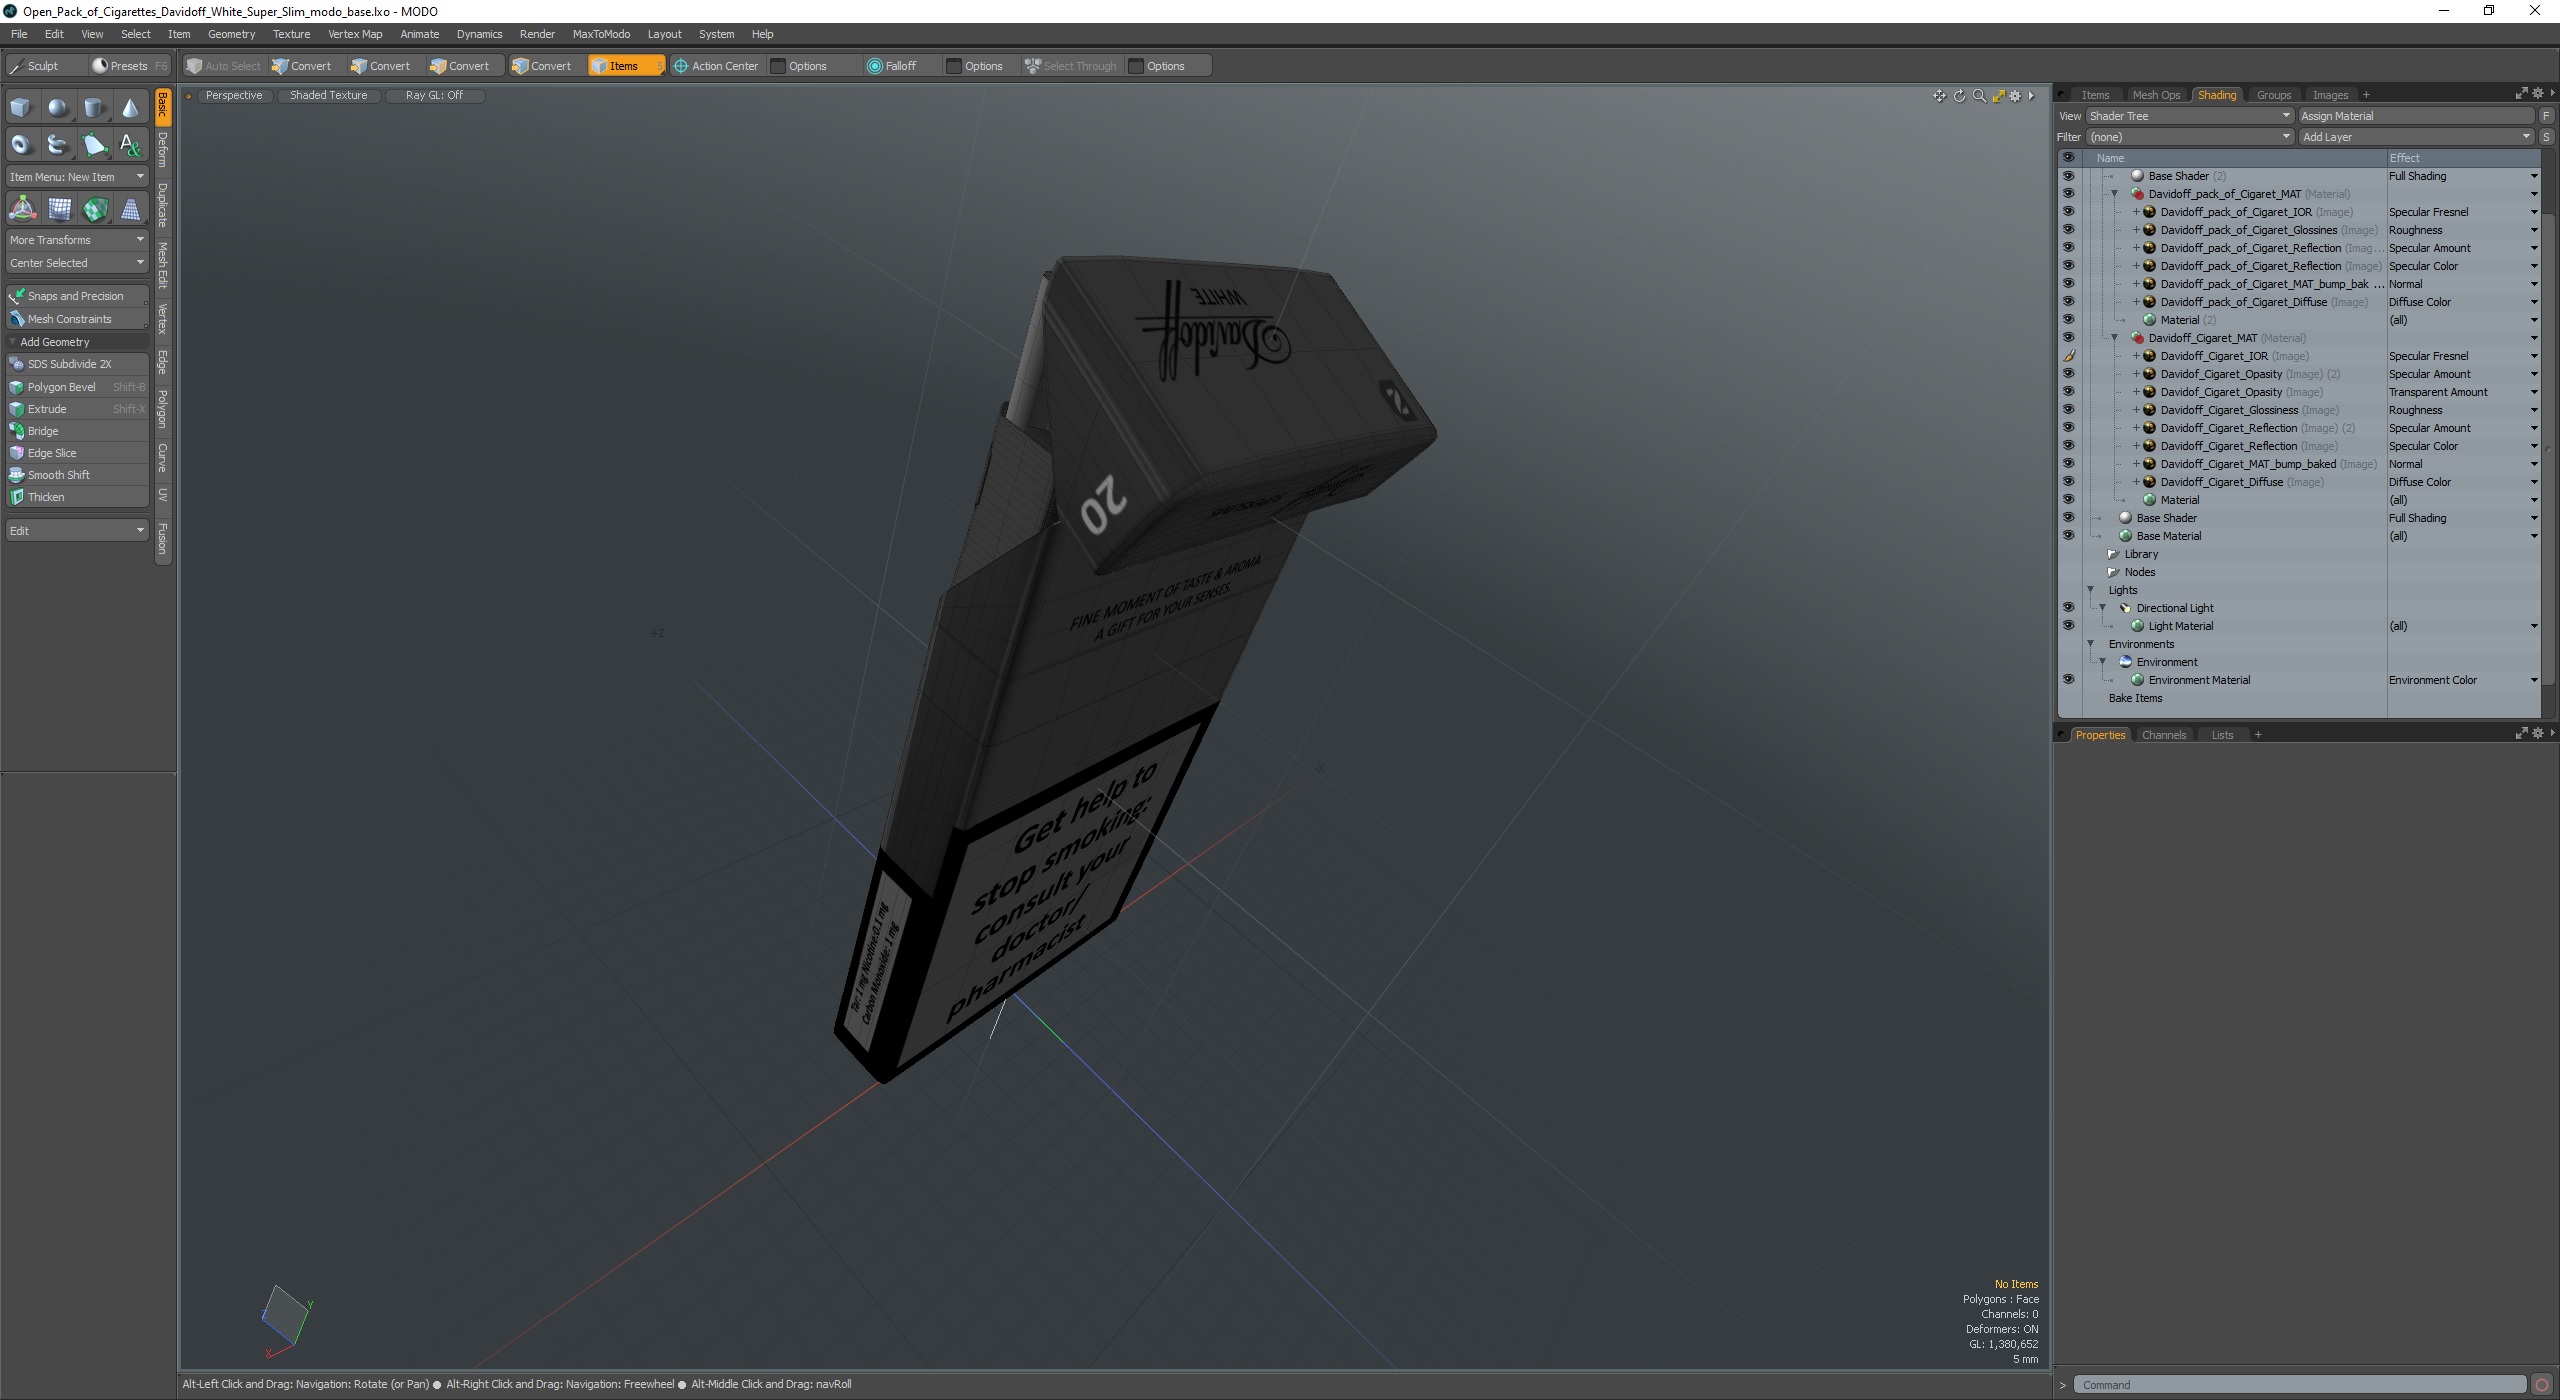Hide the Davidoff_pack_of_Cigaret_MAT material layer
The width and height of the screenshot is (2560, 1400).
(2068, 194)
